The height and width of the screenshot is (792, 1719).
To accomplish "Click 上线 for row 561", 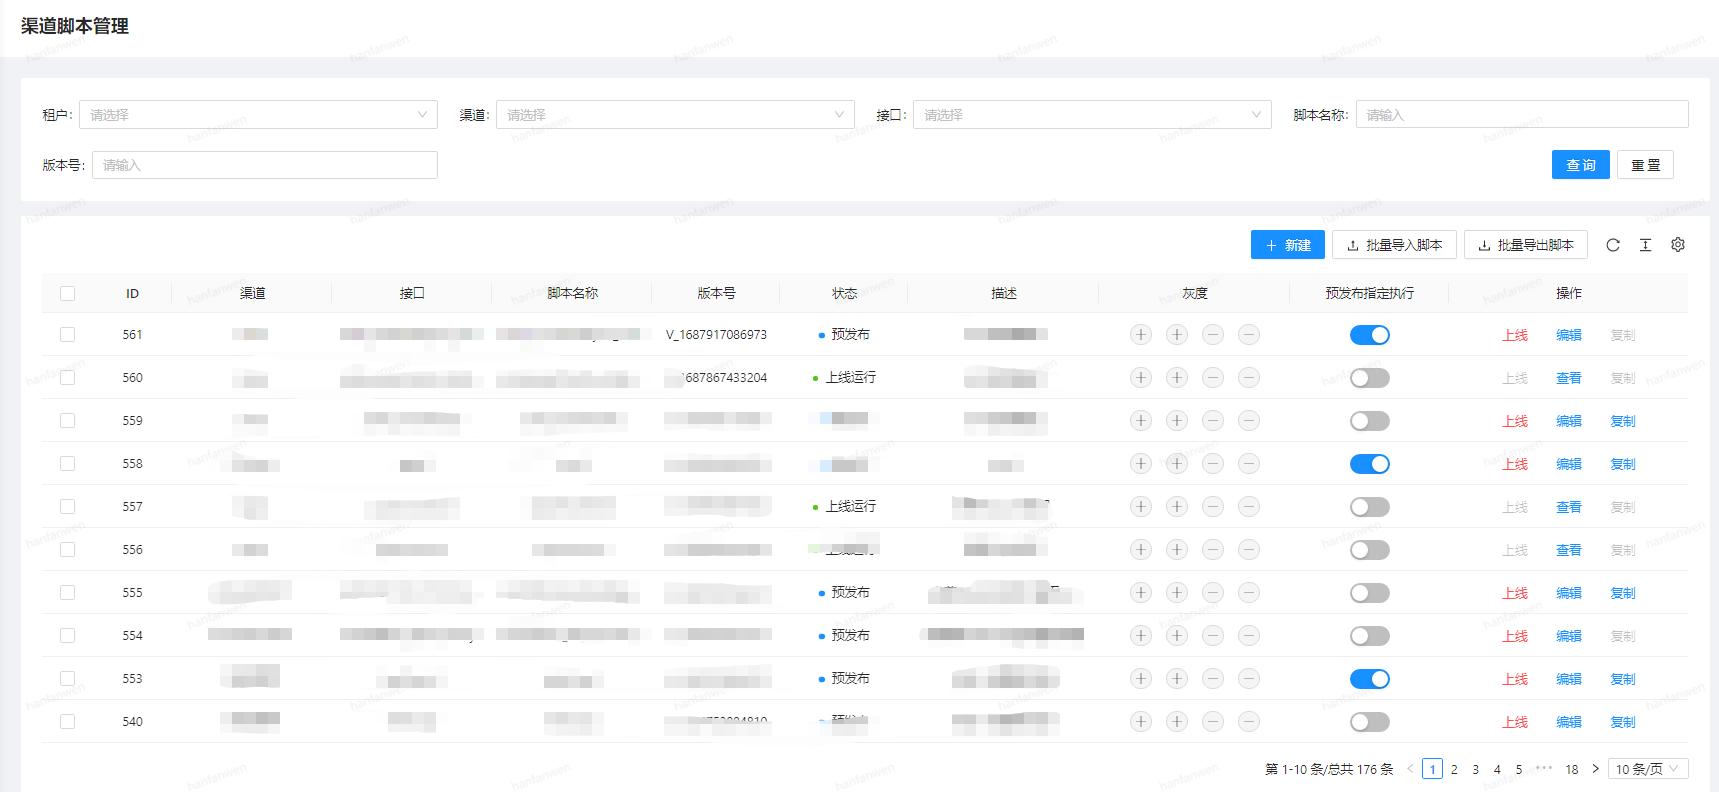I will pyautogui.click(x=1515, y=335).
